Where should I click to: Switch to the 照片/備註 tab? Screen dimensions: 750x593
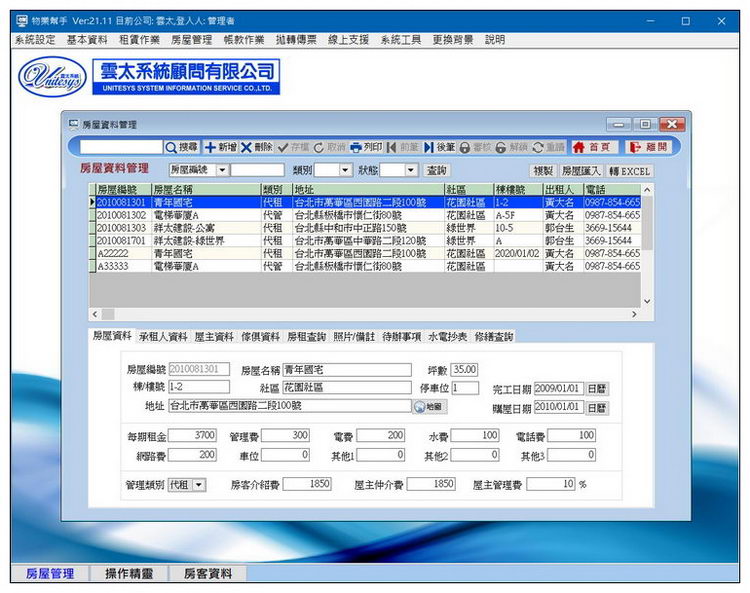354,337
